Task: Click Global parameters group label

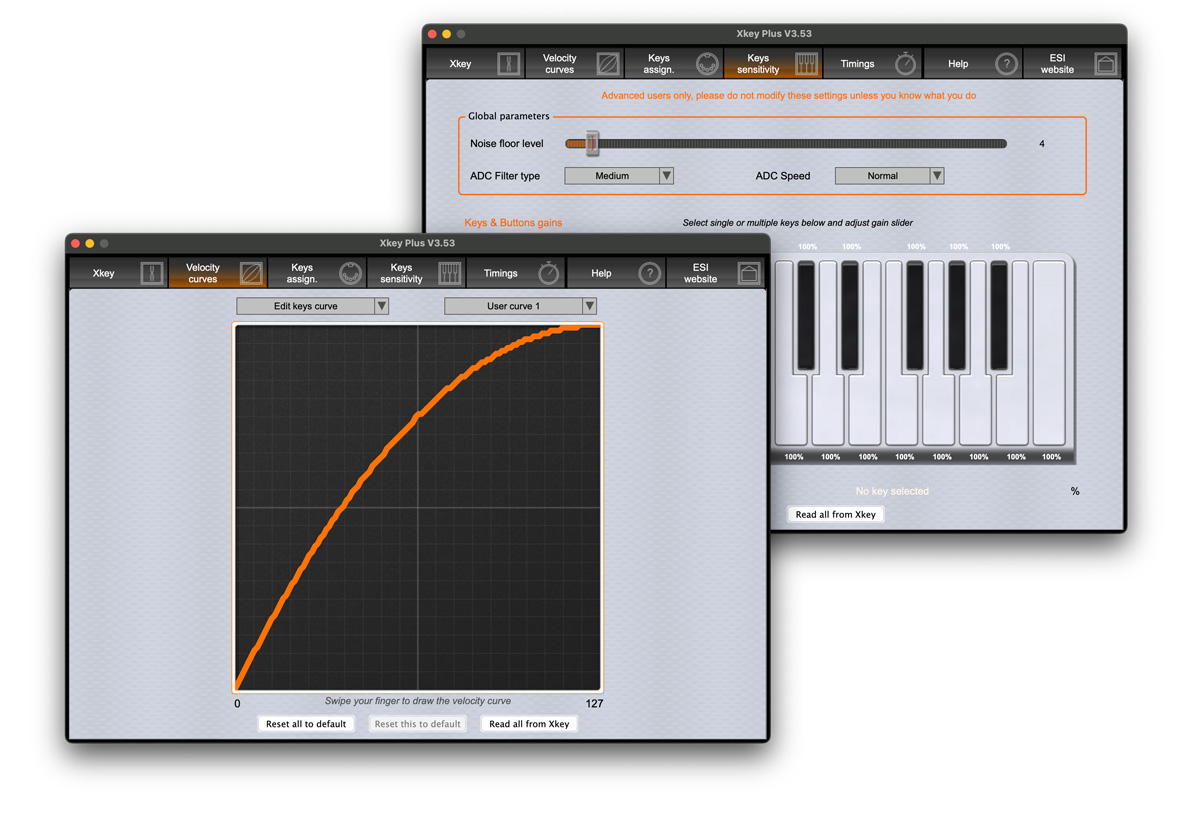Action: tap(509, 116)
